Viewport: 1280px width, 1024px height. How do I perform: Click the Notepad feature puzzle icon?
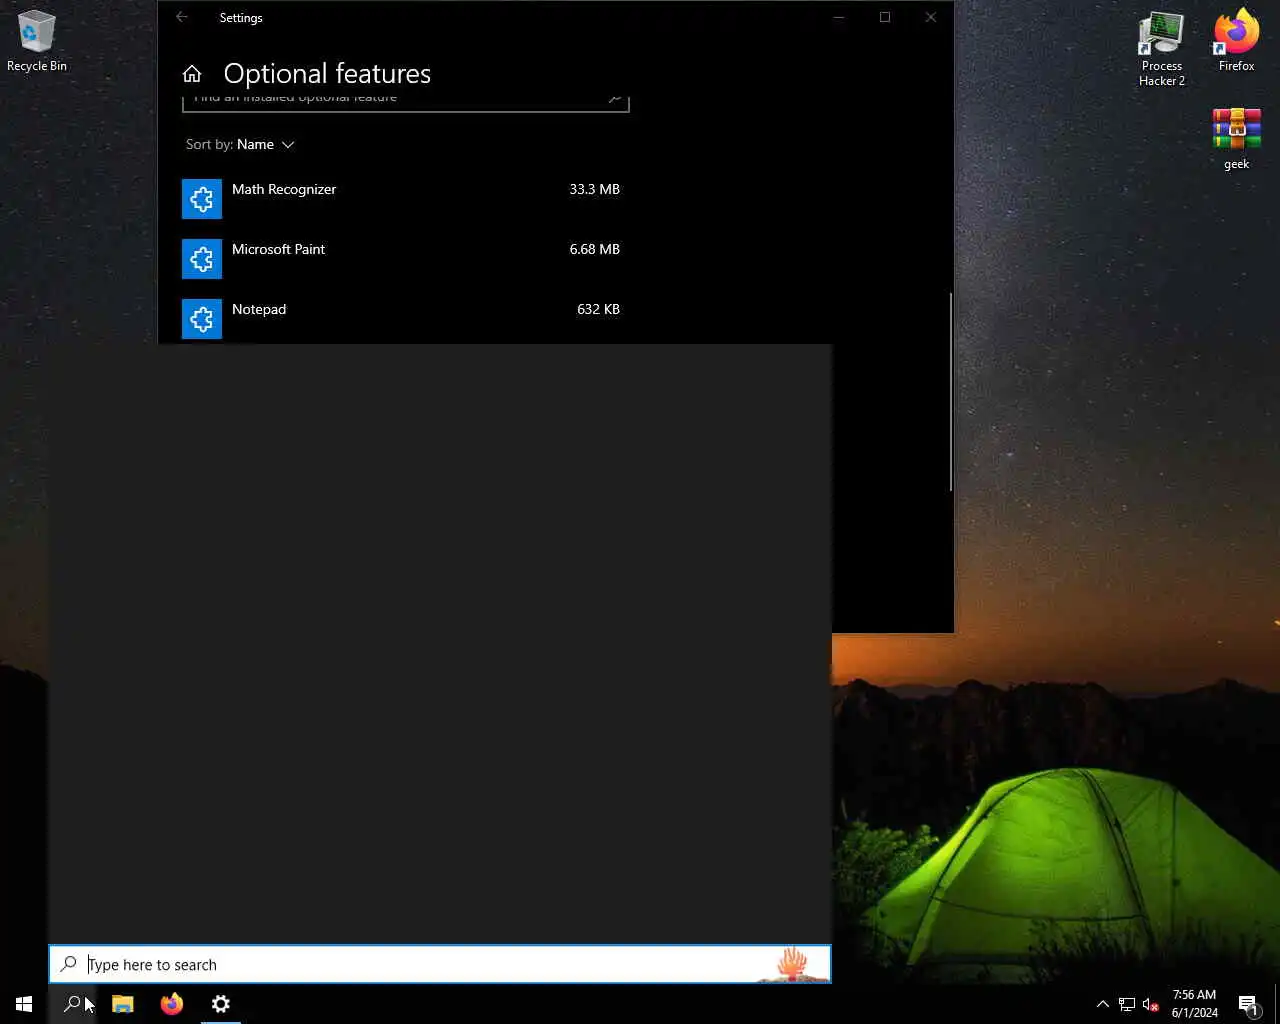point(202,319)
